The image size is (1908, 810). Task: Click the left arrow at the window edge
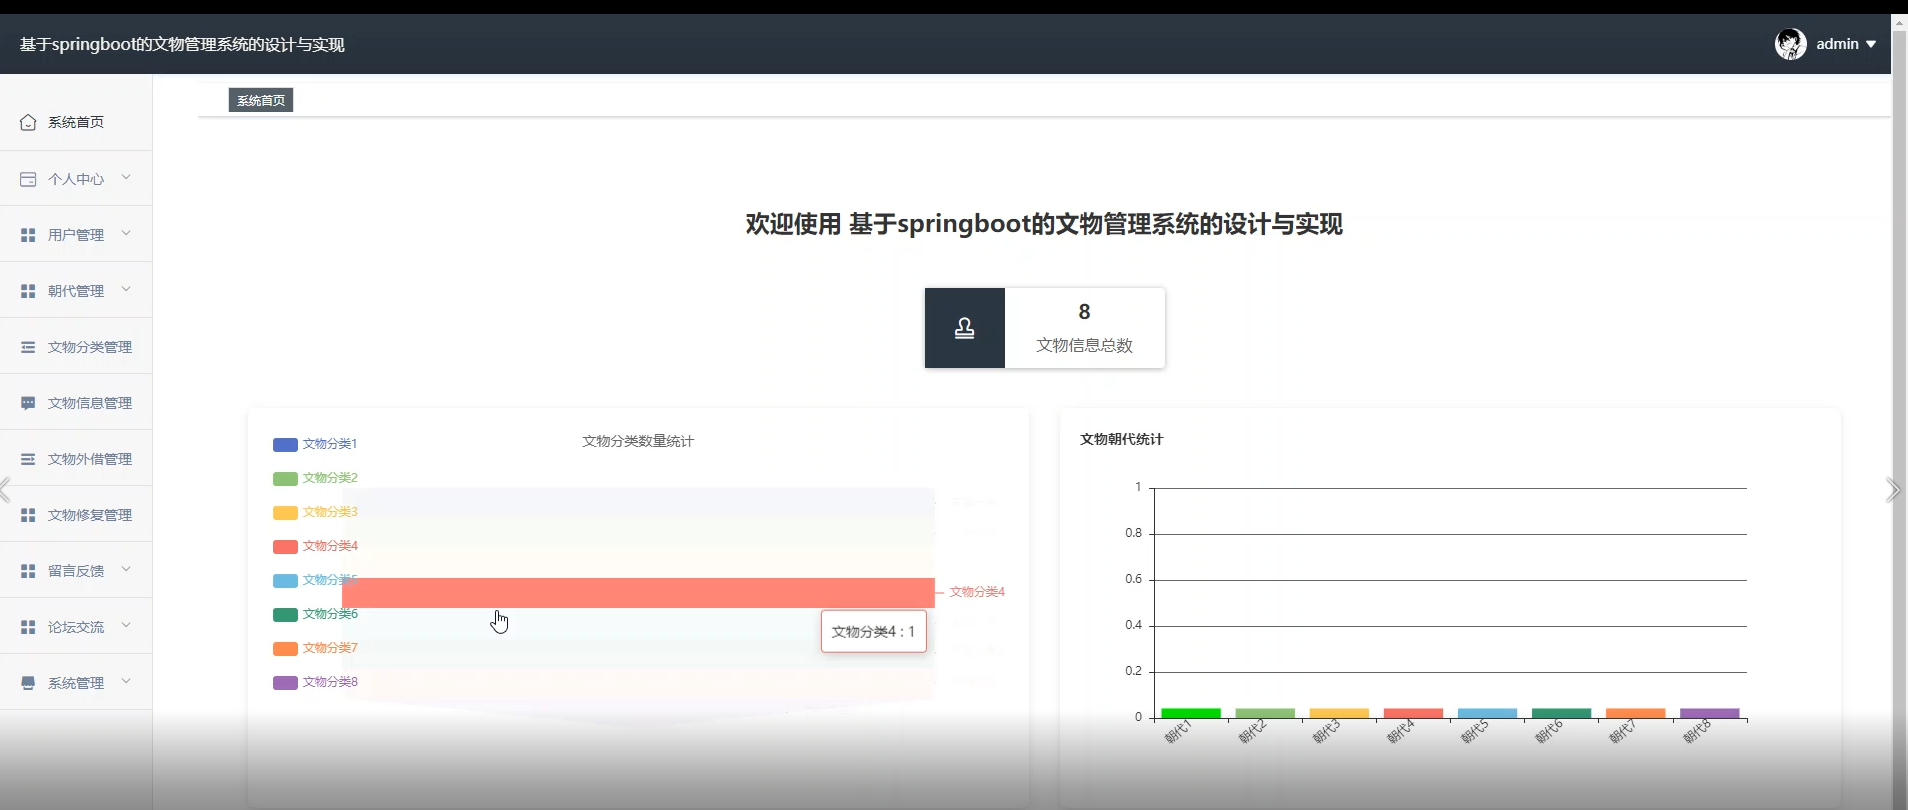(6, 490)
